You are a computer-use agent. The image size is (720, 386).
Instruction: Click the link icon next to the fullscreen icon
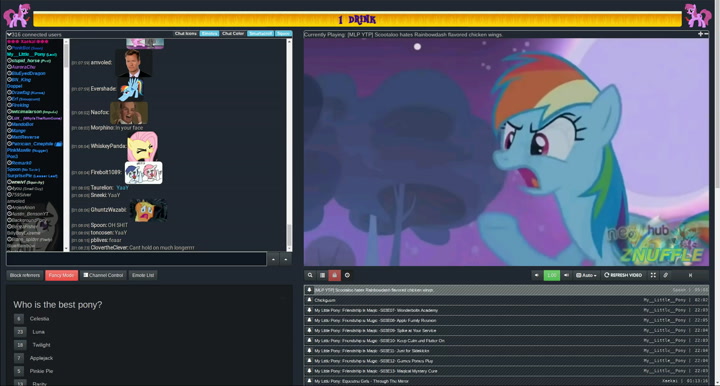[665, 275]
